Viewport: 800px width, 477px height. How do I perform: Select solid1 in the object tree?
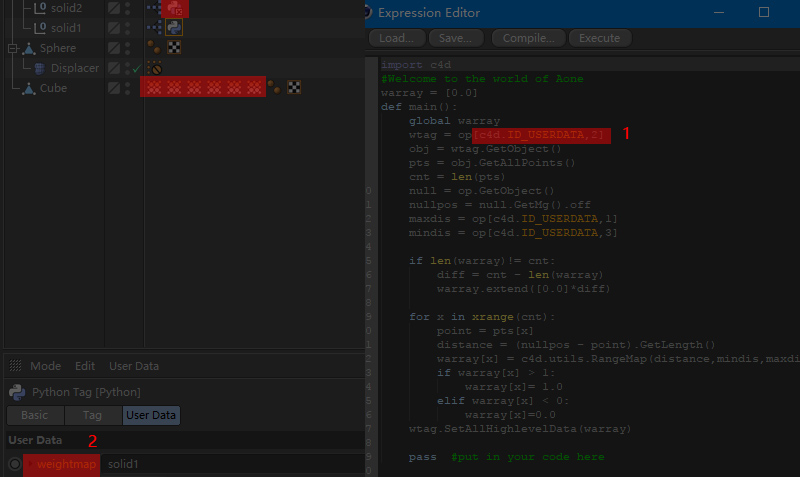[66, 28]
